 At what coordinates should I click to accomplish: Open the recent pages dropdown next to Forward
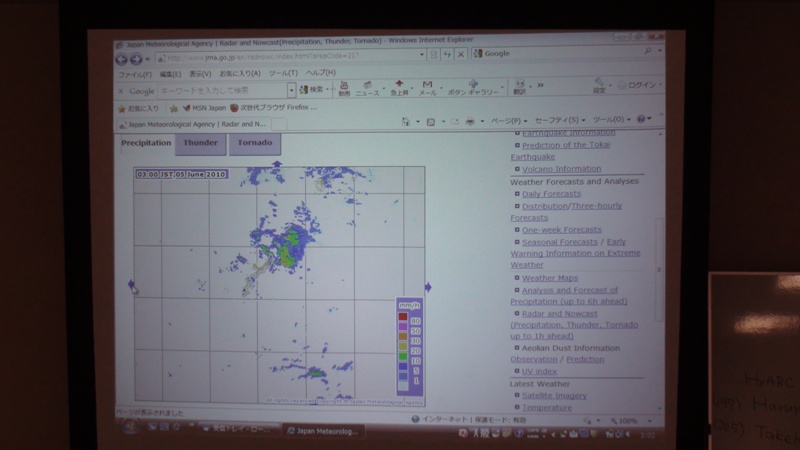coord(147,60)
